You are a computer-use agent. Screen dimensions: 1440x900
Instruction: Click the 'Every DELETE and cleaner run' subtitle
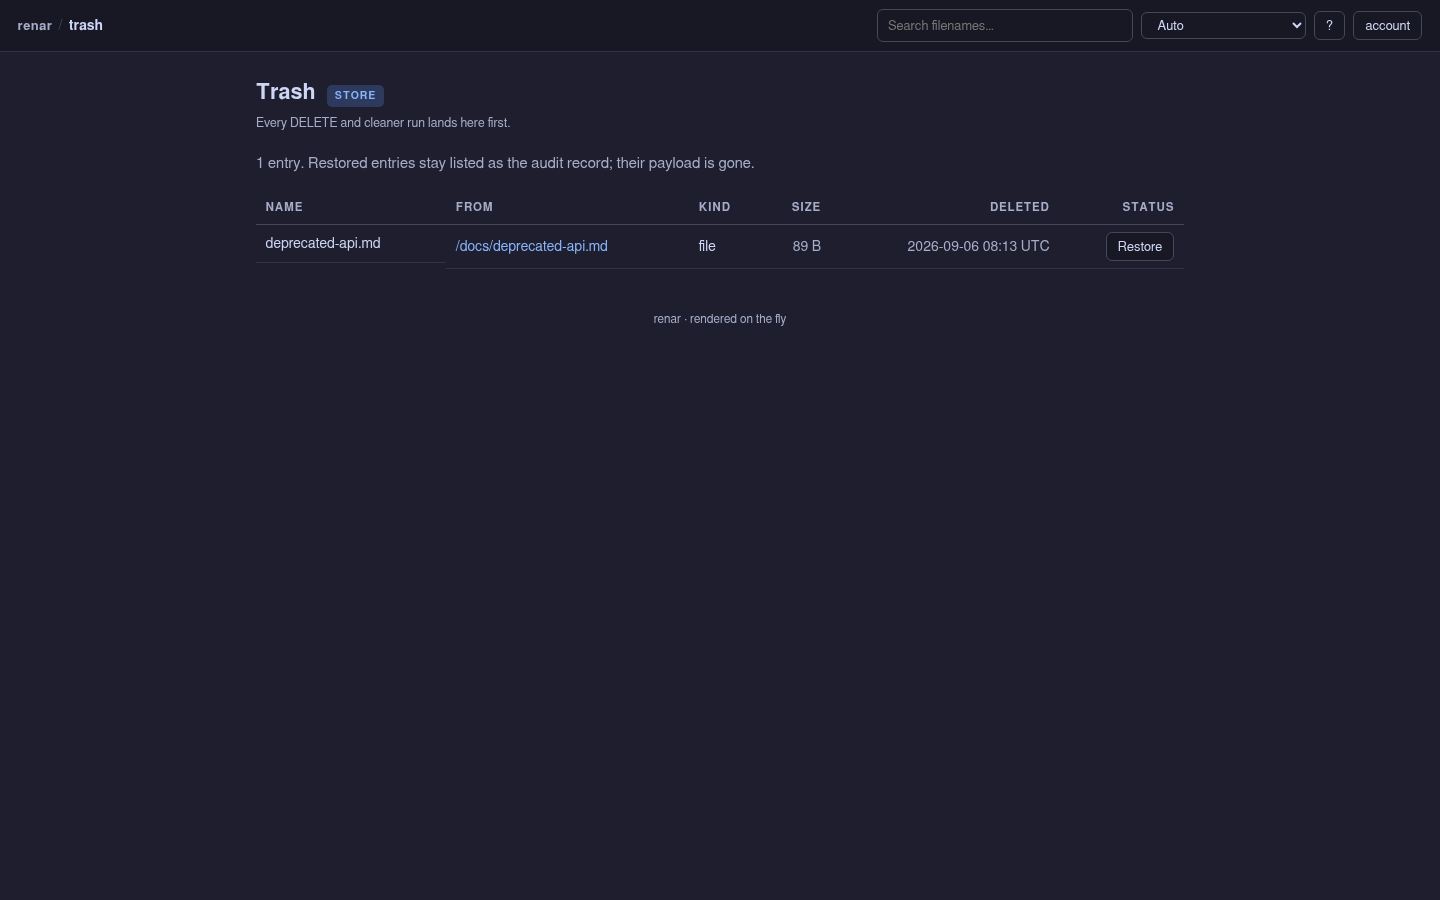pyautogui.click(x=383, y=123)
